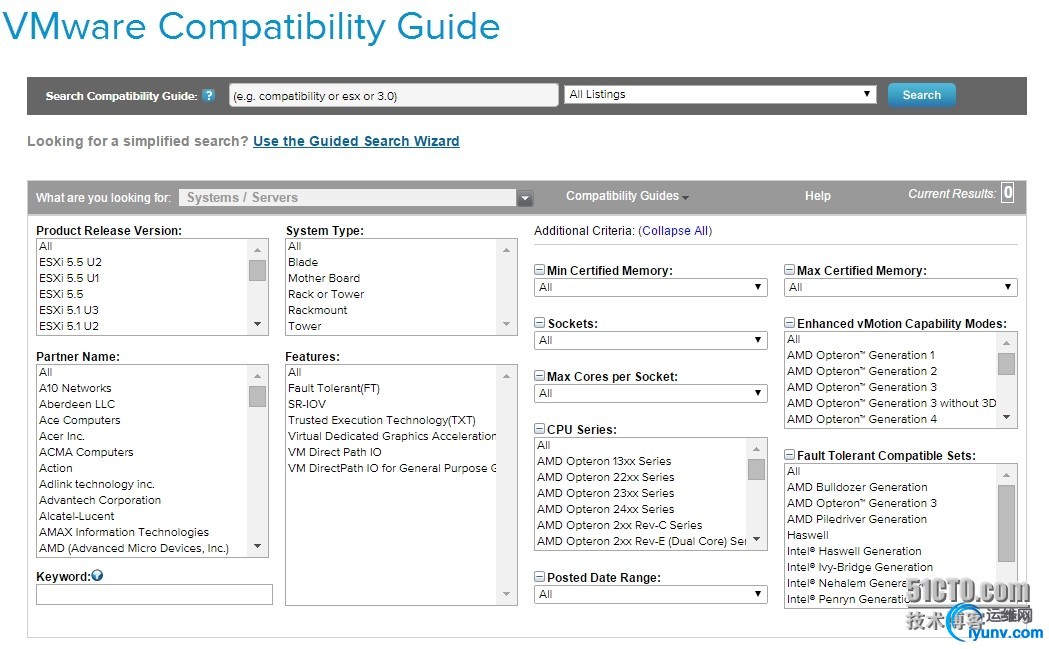The width and height of the screenshot is (1049, 649).
Task: Collapse the Min Certified Memory section
Action: pos(540,271)
